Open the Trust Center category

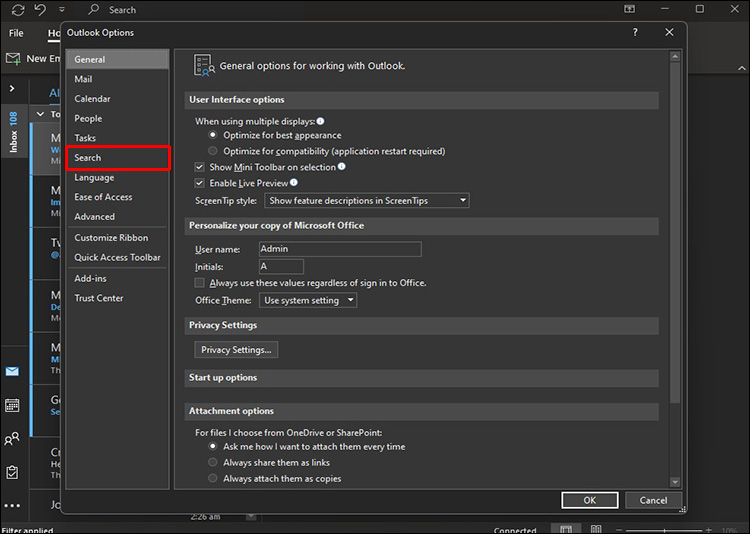coord(117,298)
